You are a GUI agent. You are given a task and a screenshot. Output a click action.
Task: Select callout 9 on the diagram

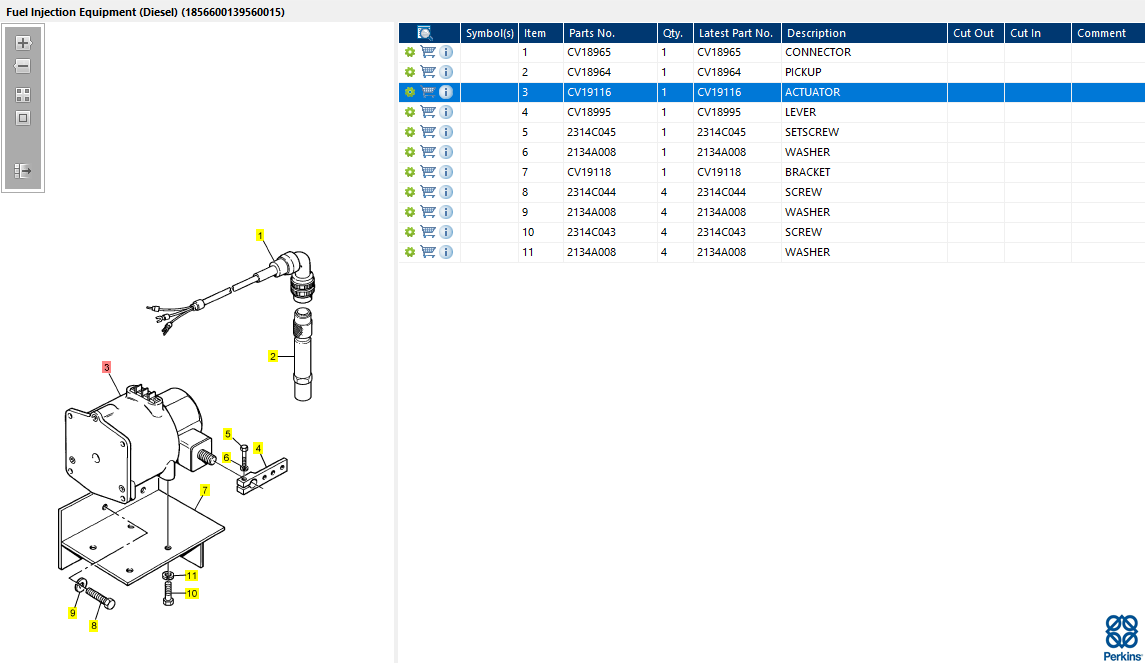pyautogui.click(x=72, y=613)
